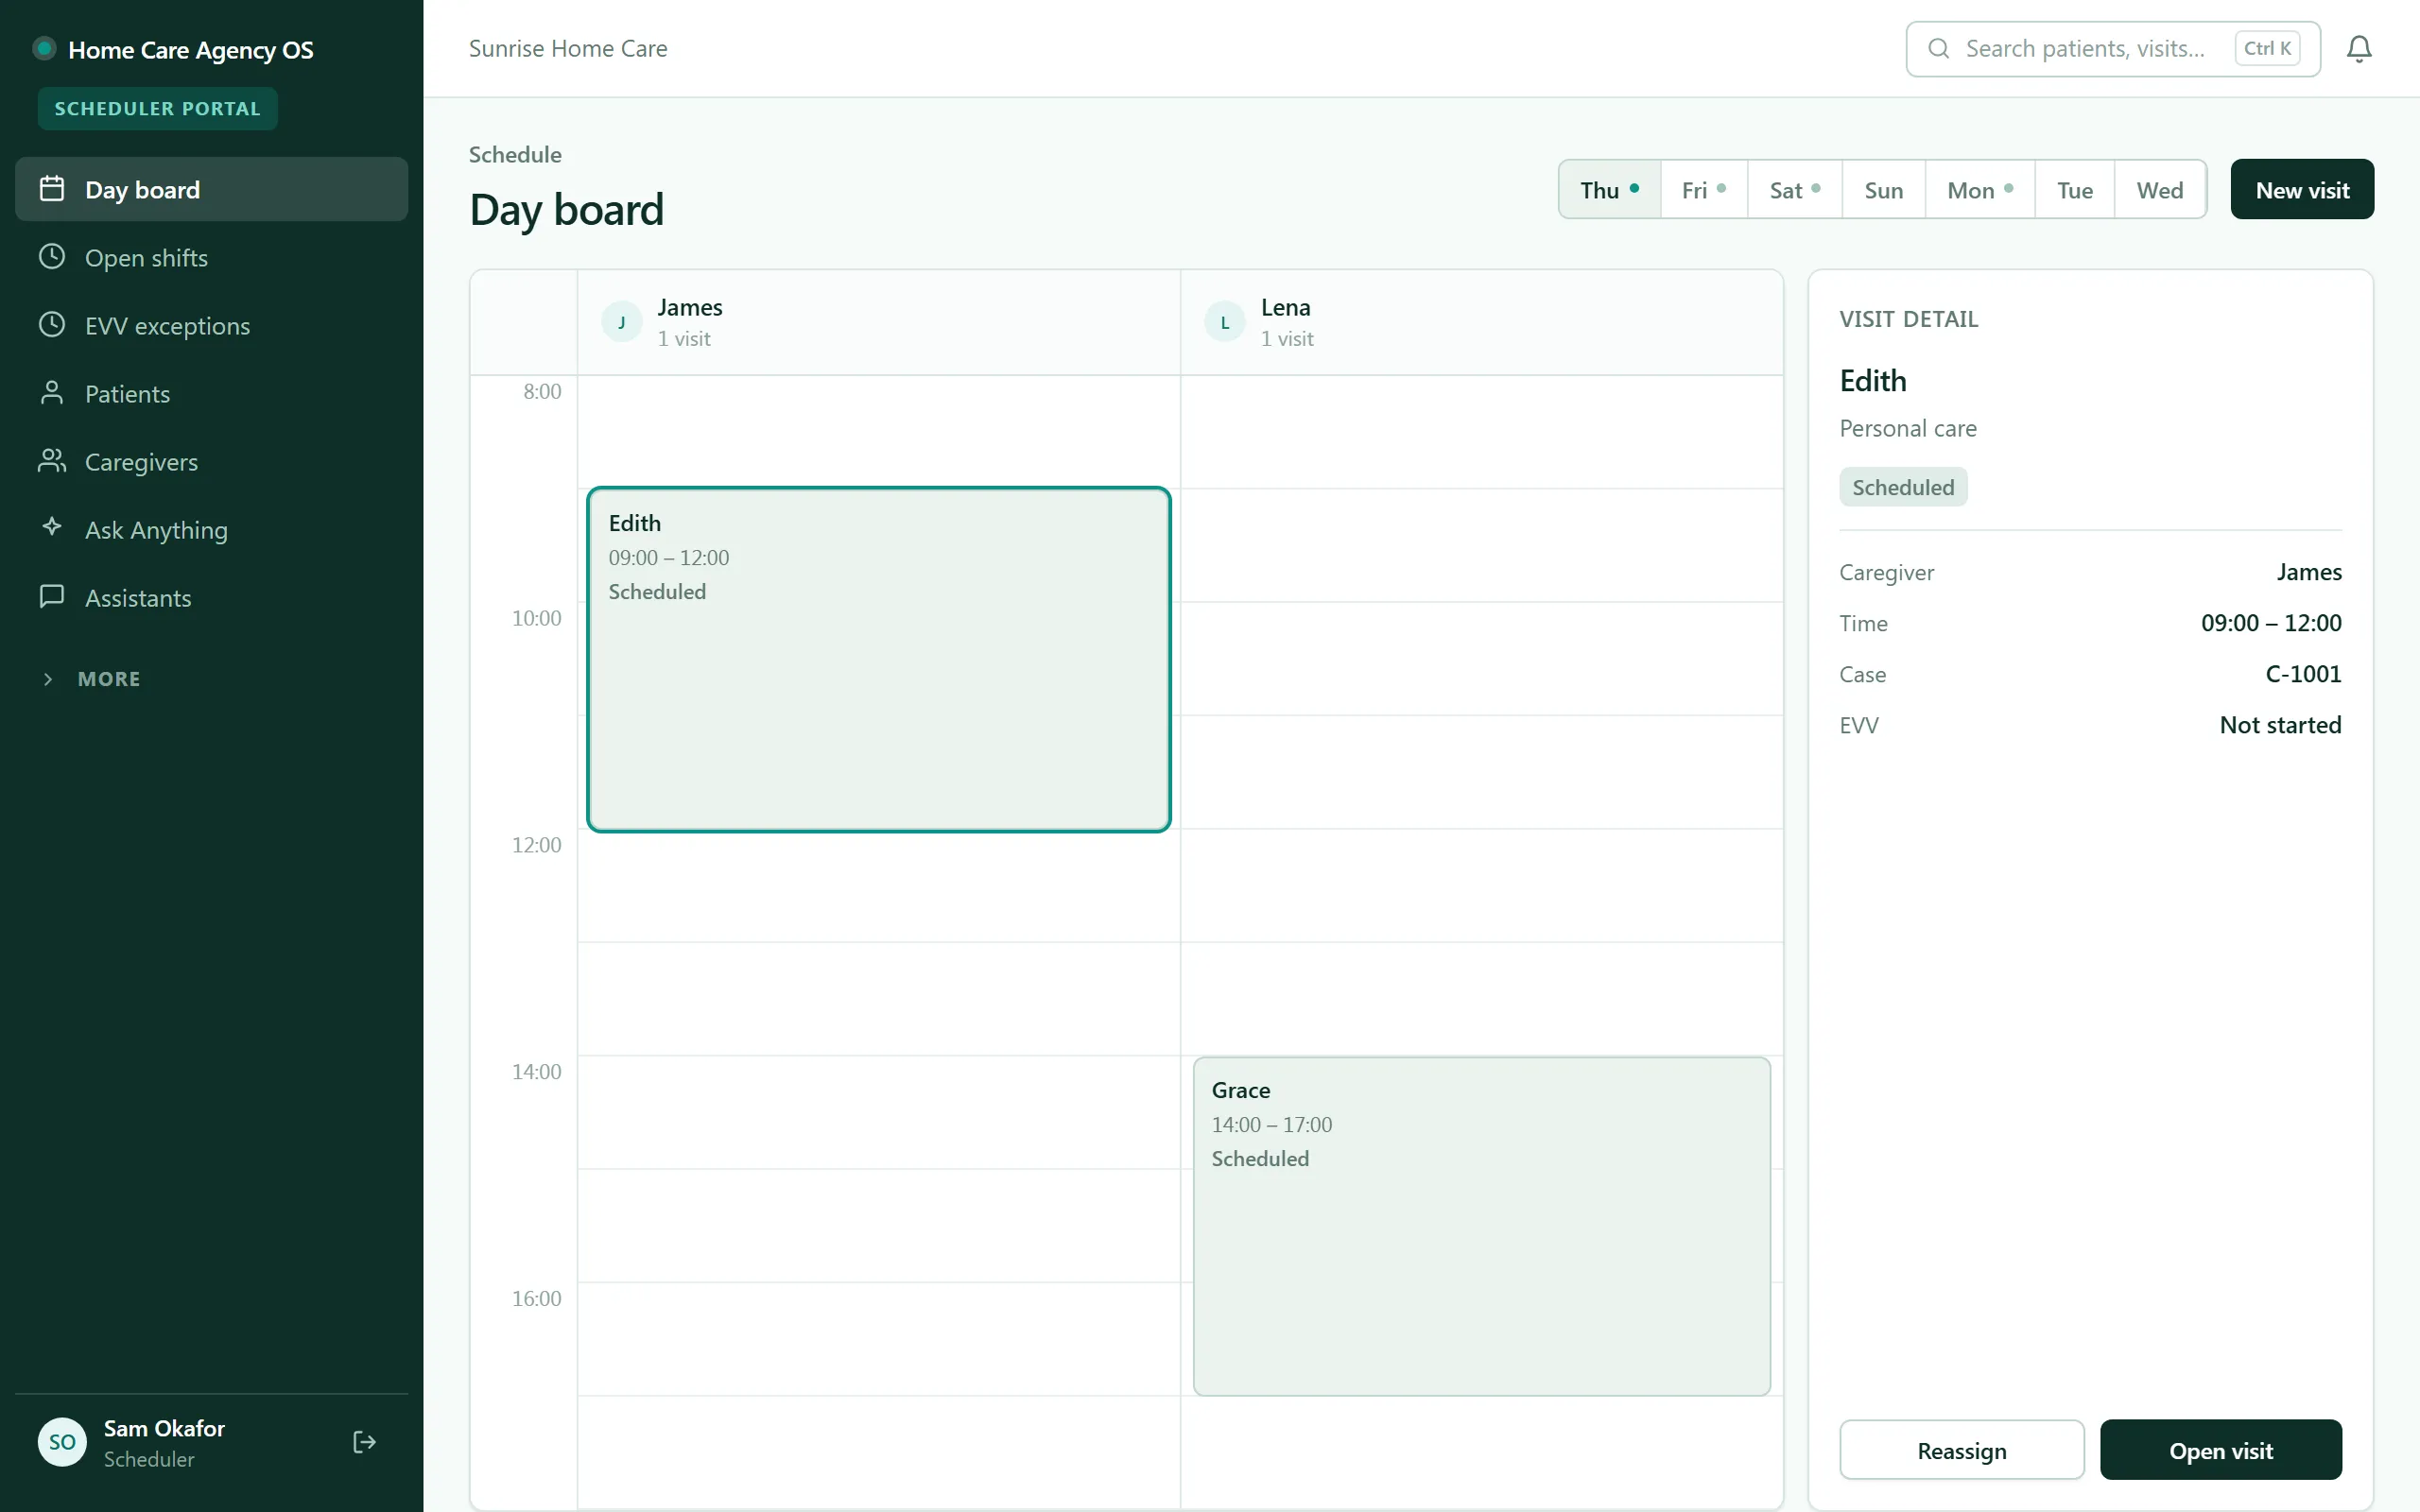Click the Sunrise Home Care agency name
The width and height of the screenshot is (2420, 1512).
pyautogui.click(x=568, y=49)
